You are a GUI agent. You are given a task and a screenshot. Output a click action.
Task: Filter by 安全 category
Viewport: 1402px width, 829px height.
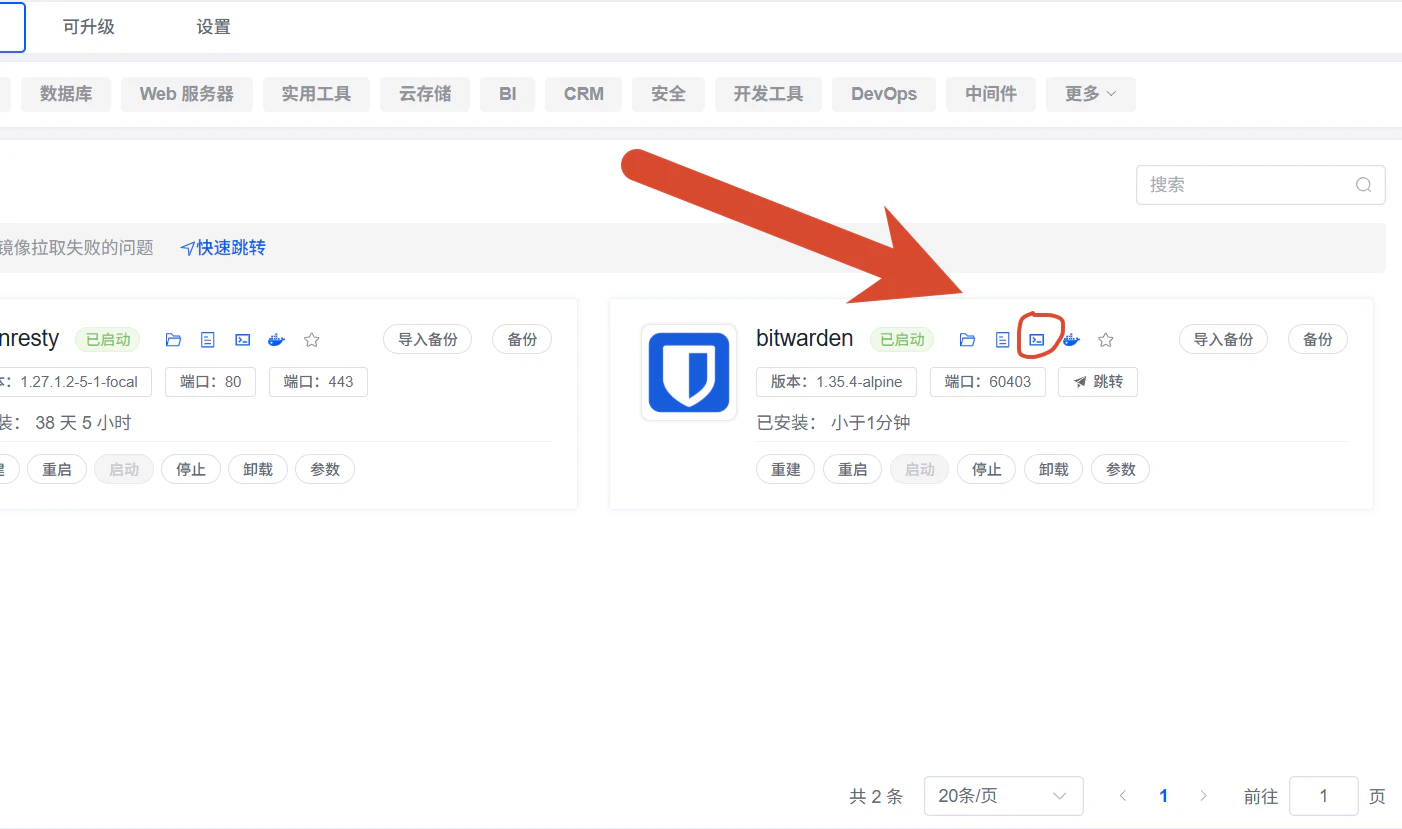coord(668,94)
